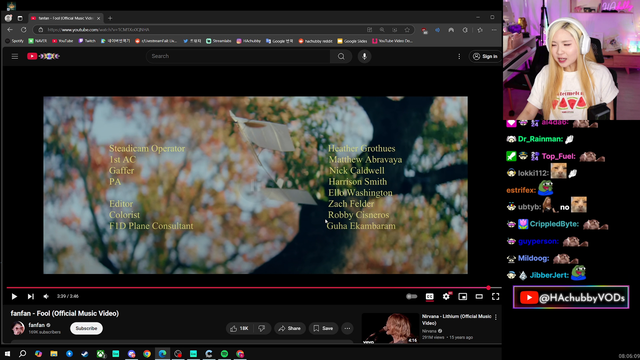
Task: Focus the YouTube search box
Action: click(238, 56)
